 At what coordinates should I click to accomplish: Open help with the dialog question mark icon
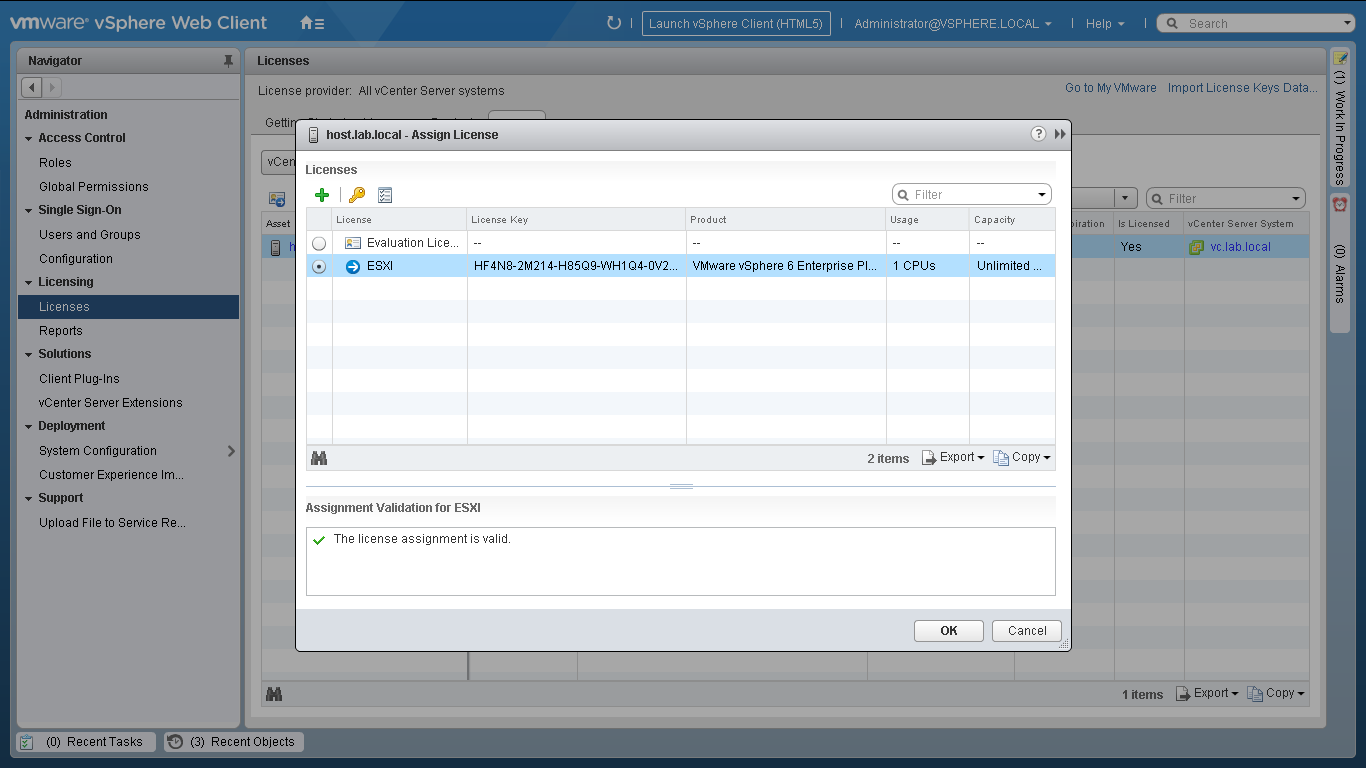(x=1038, y=134)
